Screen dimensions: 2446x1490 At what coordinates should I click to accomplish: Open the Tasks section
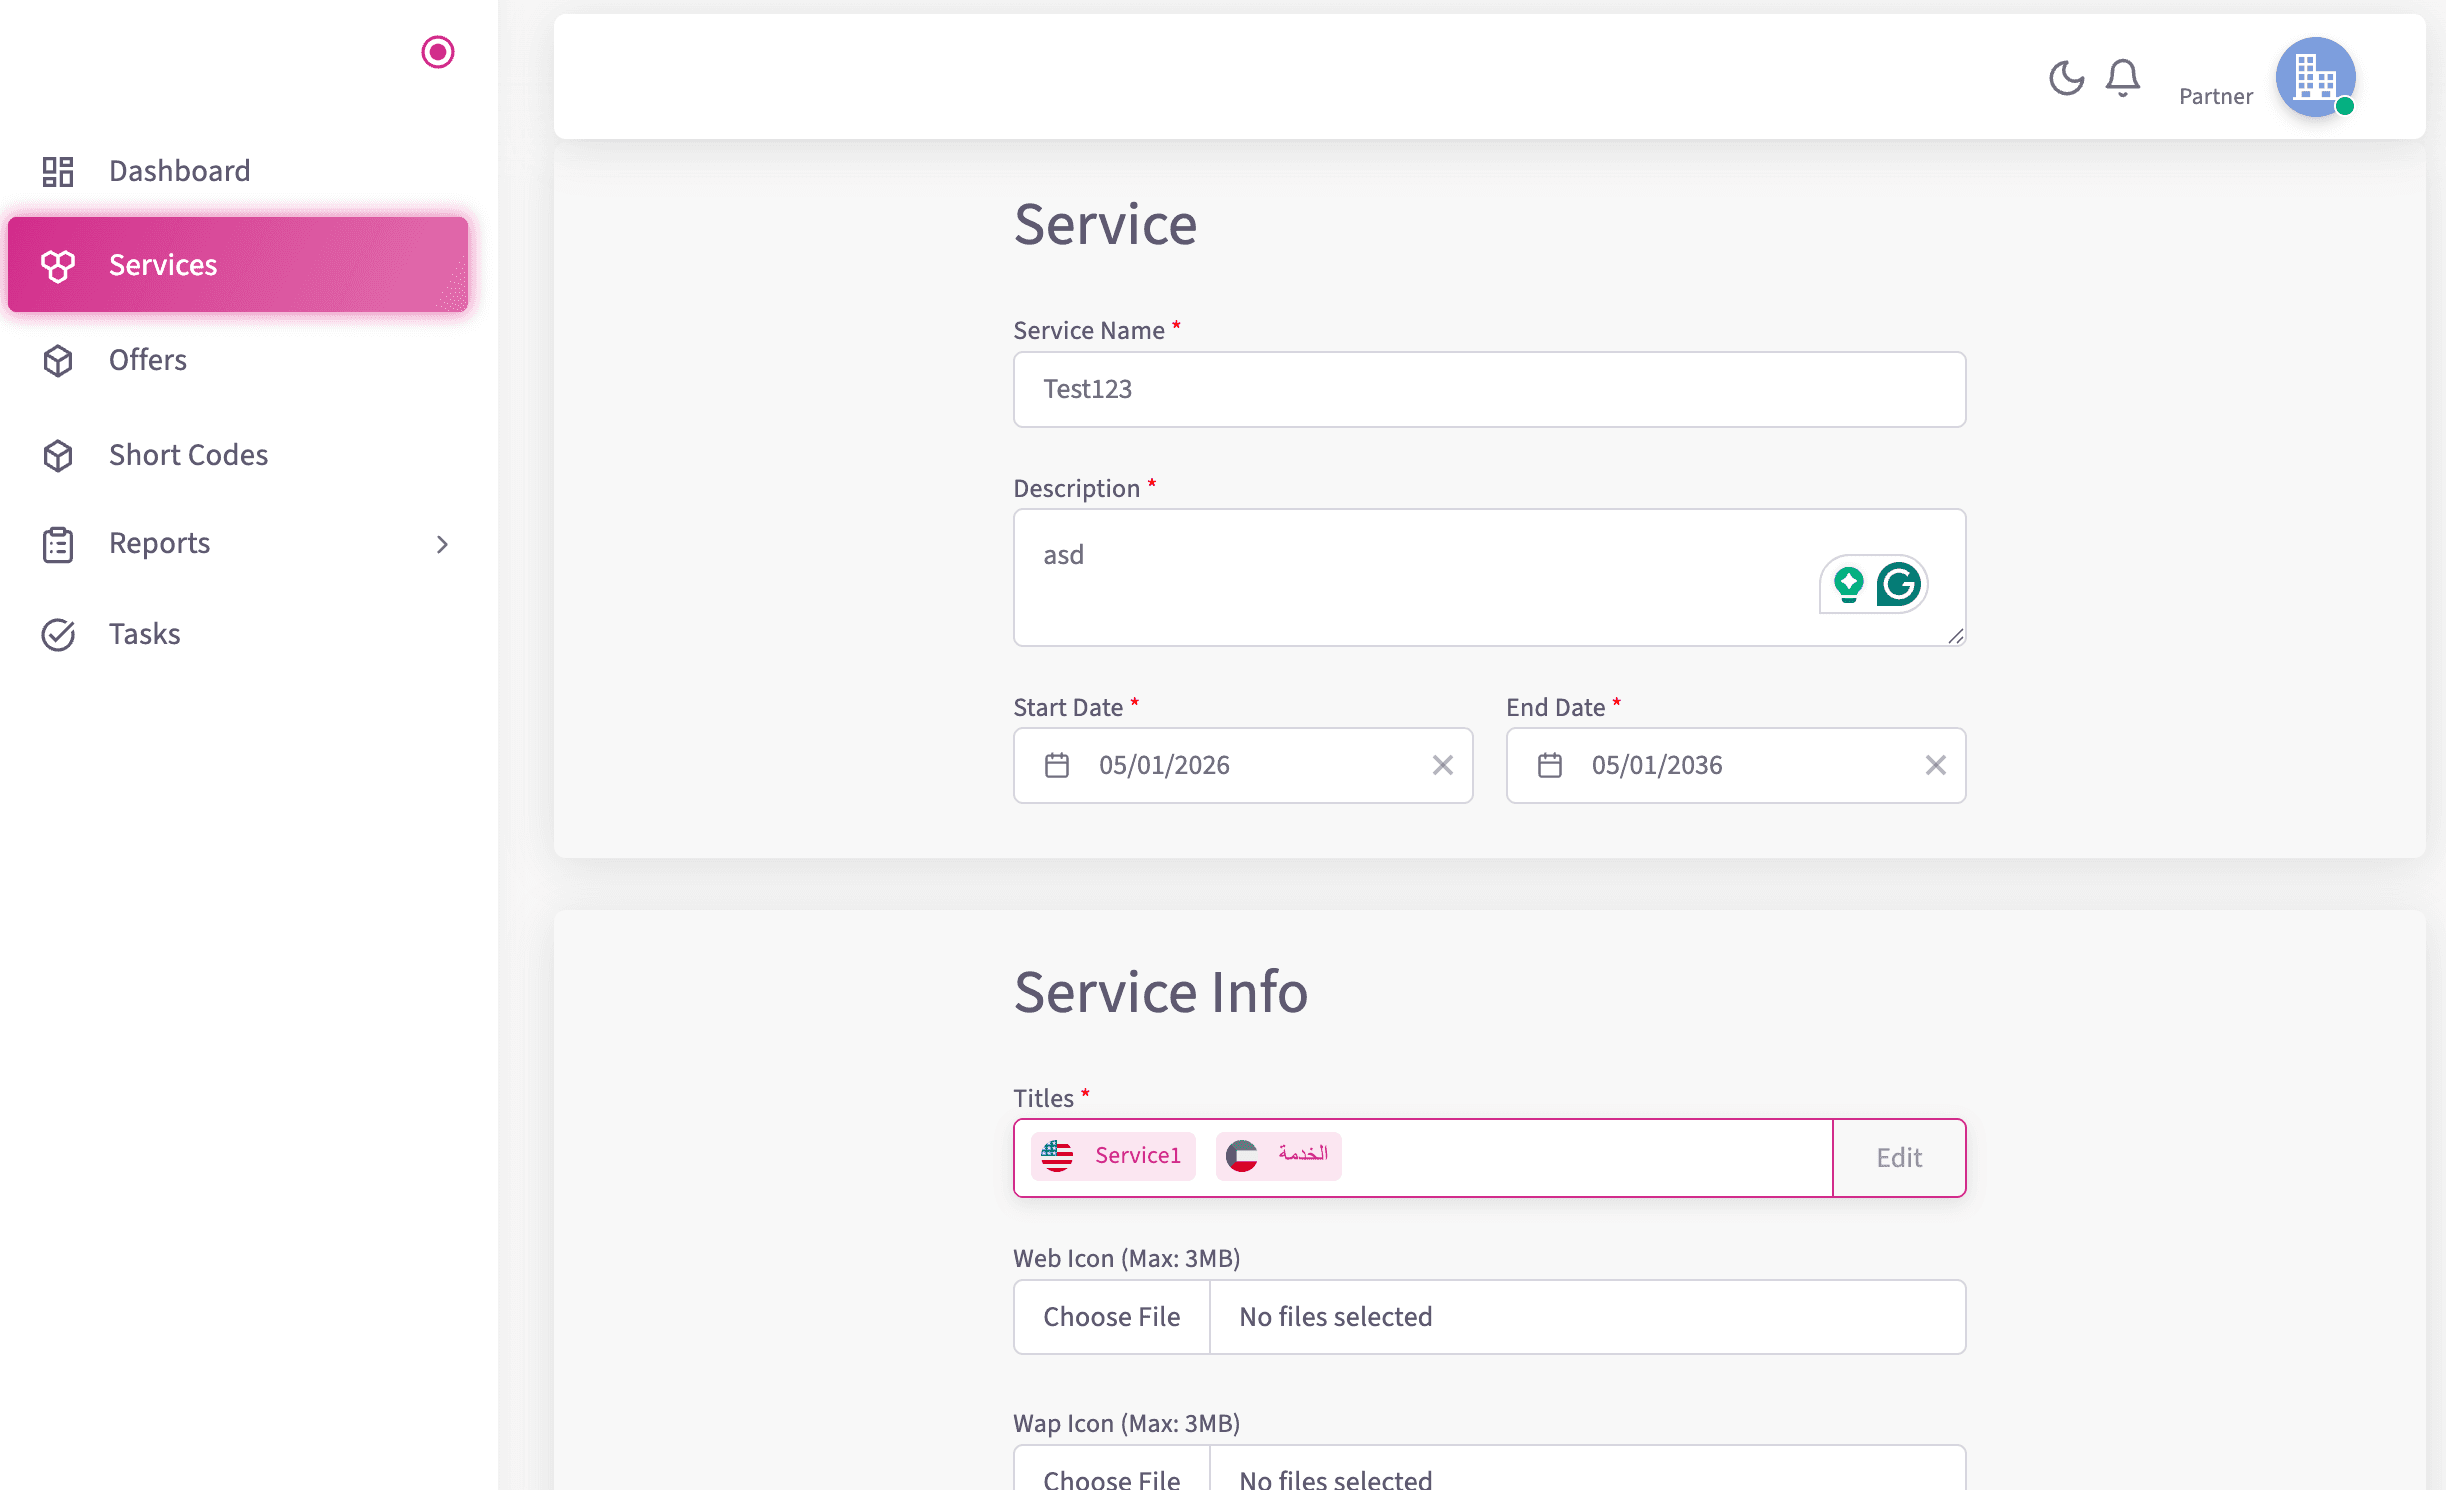[x=144, y=633]
